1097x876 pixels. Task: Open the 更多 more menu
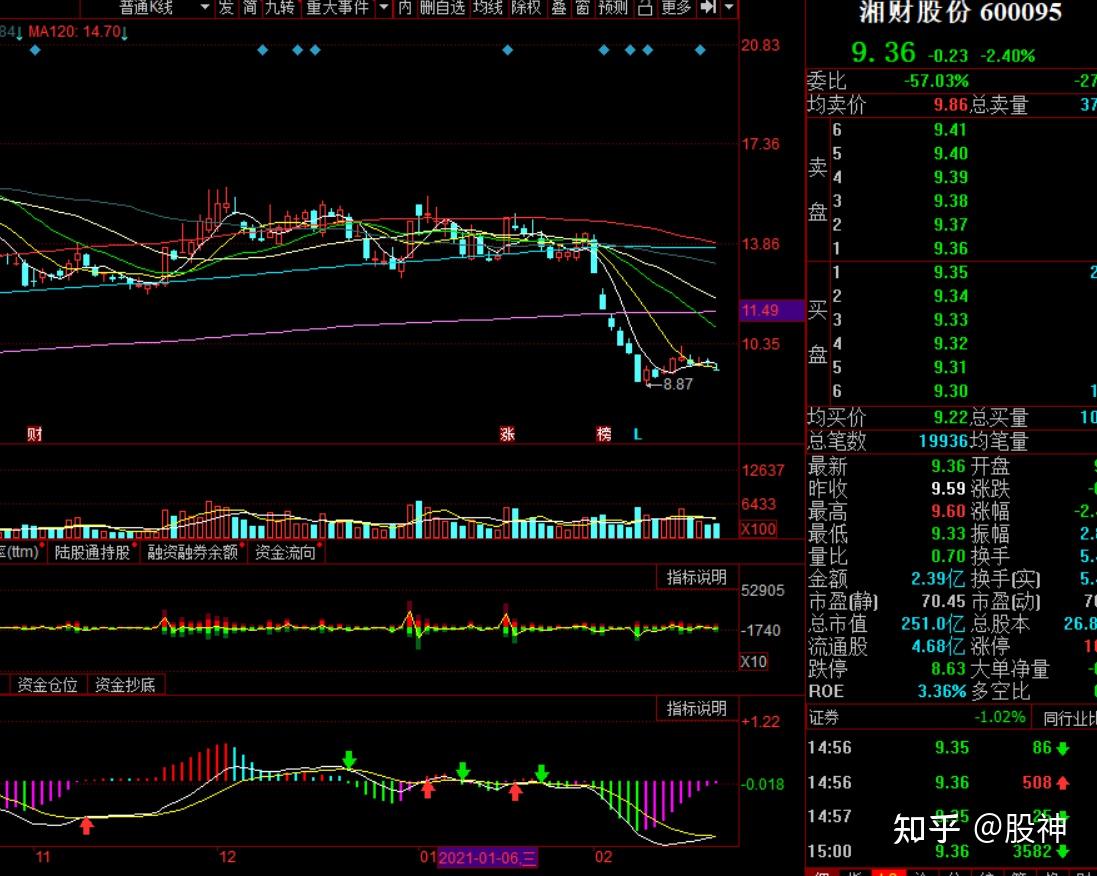point(676,8)
